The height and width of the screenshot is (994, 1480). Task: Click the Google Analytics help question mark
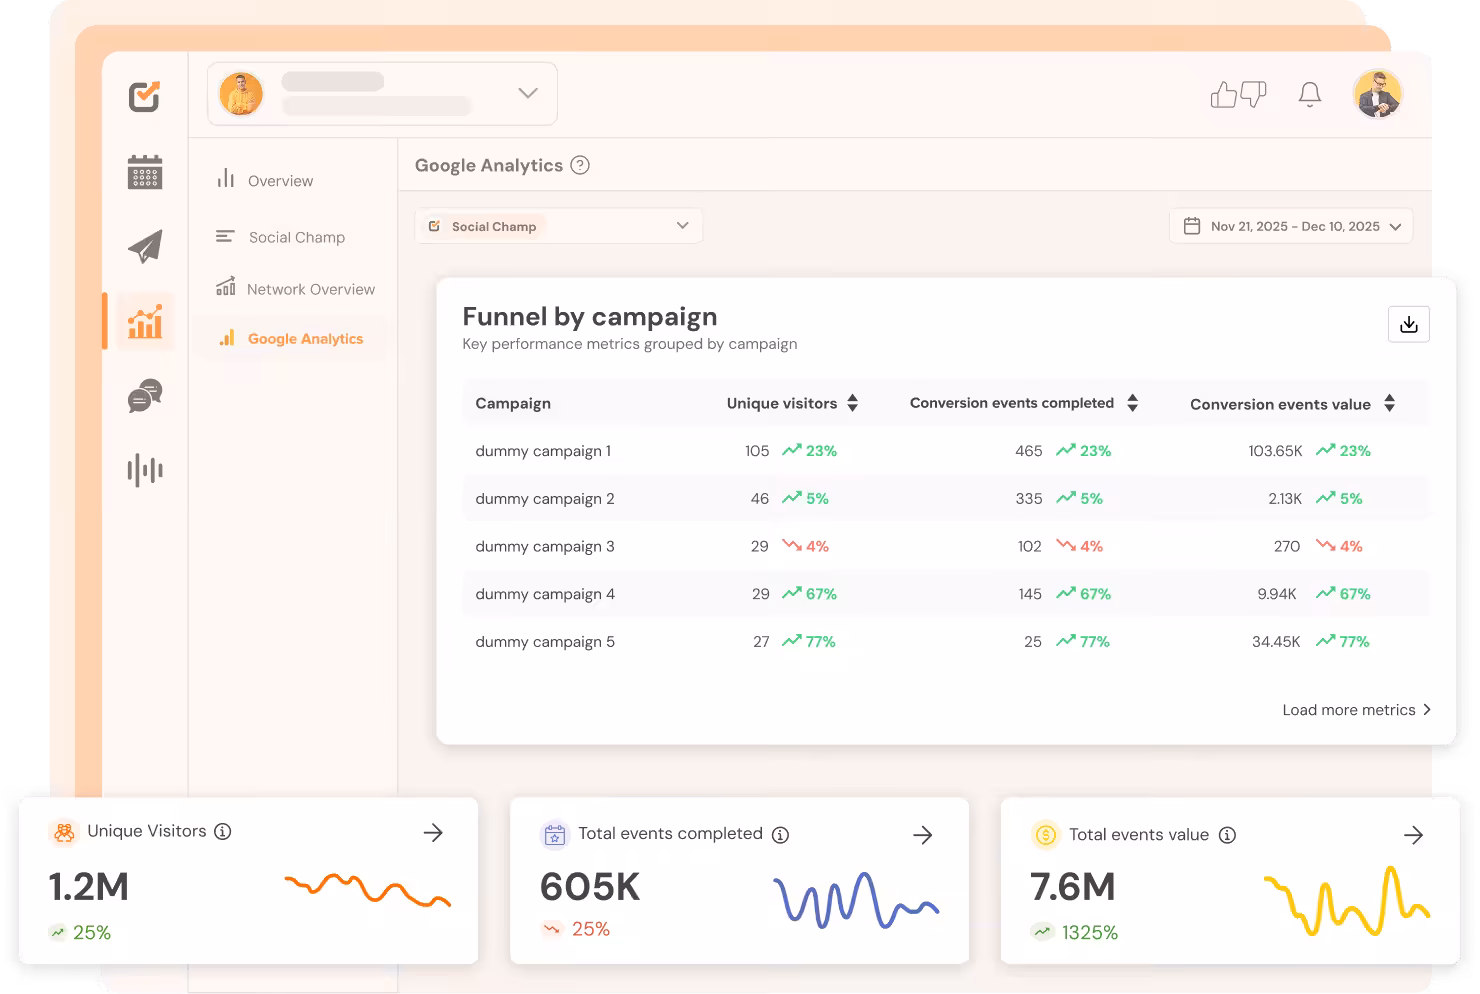pyautogui.click(x=581, y=165)
